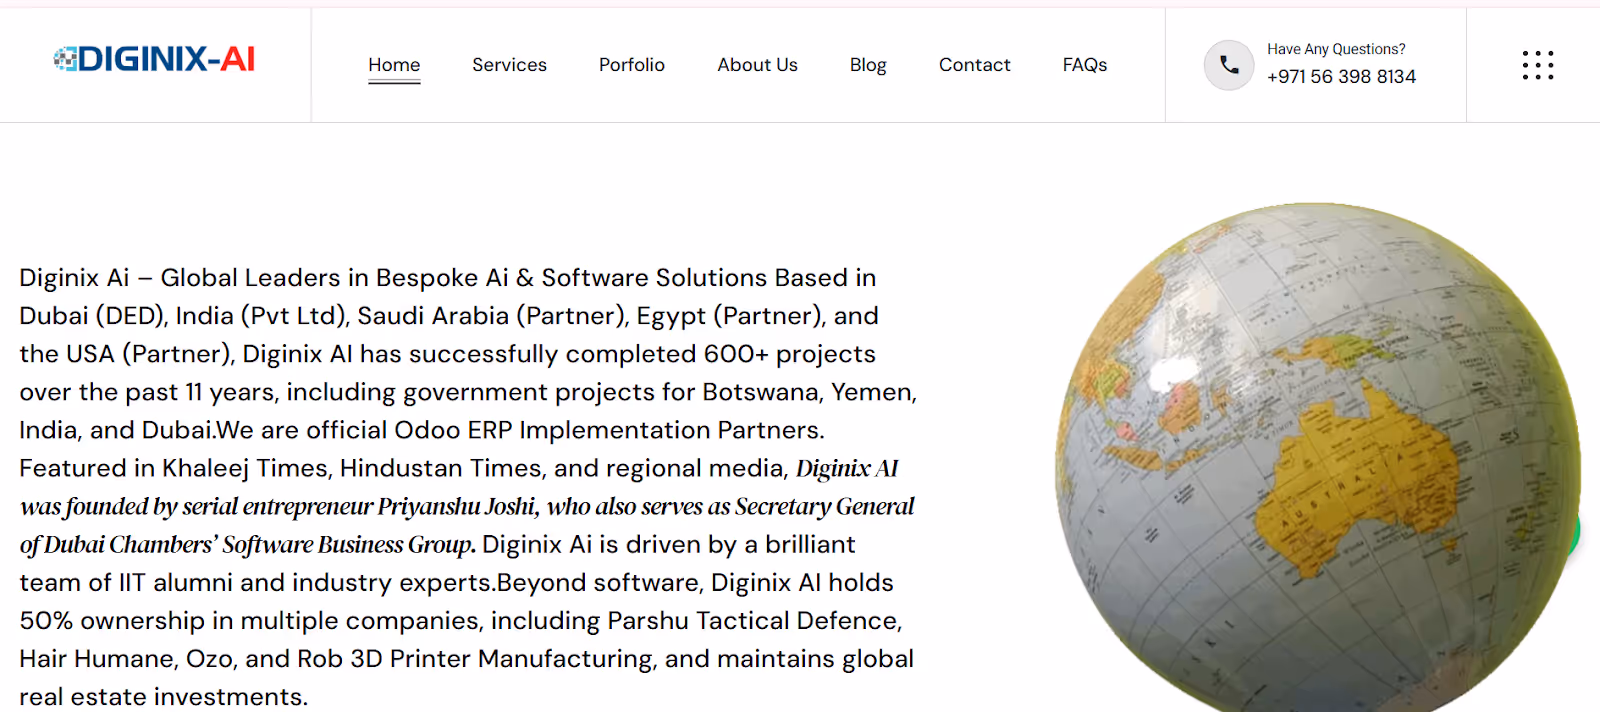Click the 'Have Any Questions?' text
This screenshot has width=1600, height=712.
tap(1336, 49)
